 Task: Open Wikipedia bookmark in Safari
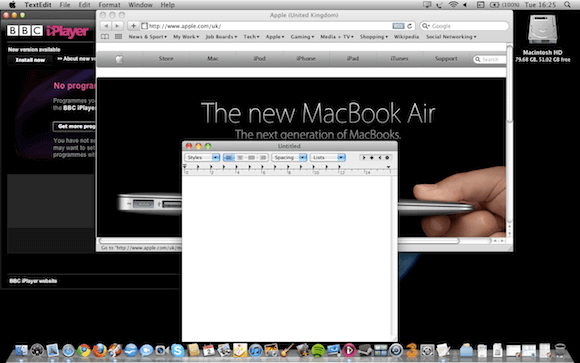click(406, 37)
